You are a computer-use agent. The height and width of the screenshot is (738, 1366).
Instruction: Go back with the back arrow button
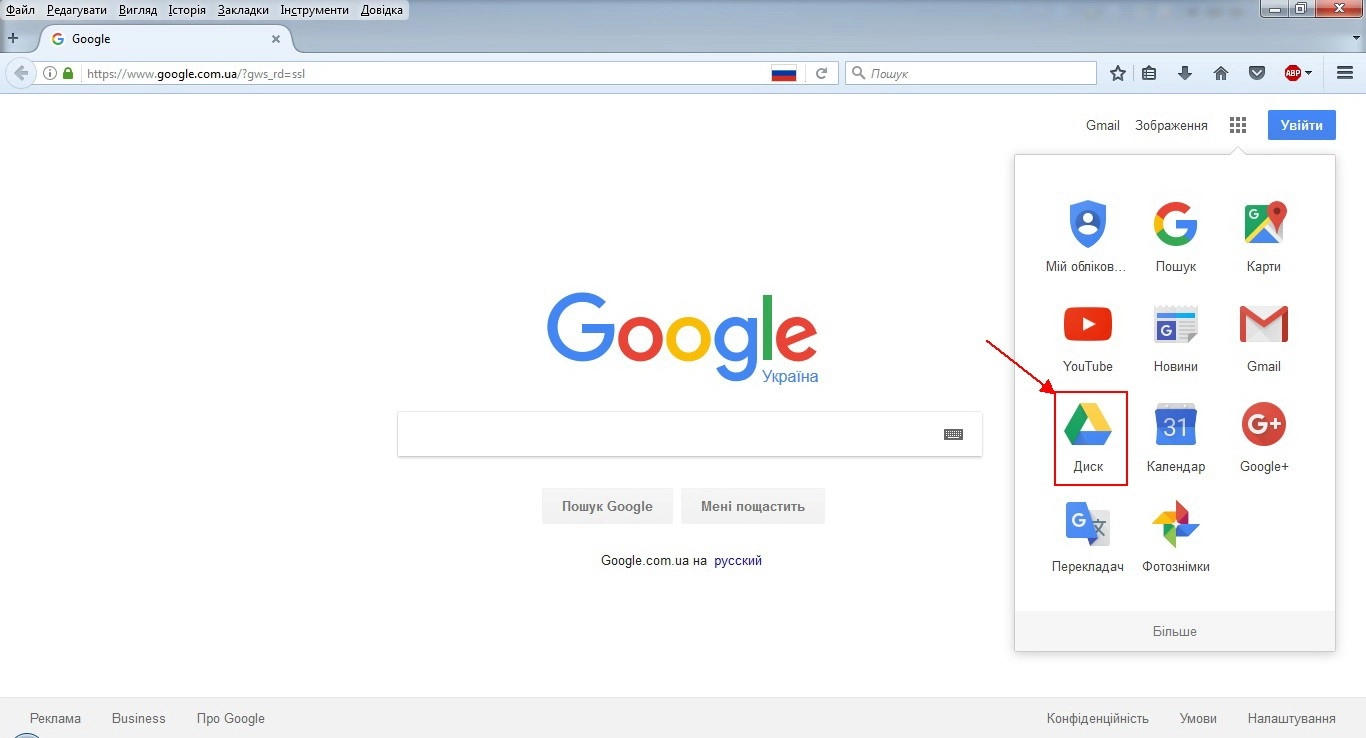(x=20, y=73)
